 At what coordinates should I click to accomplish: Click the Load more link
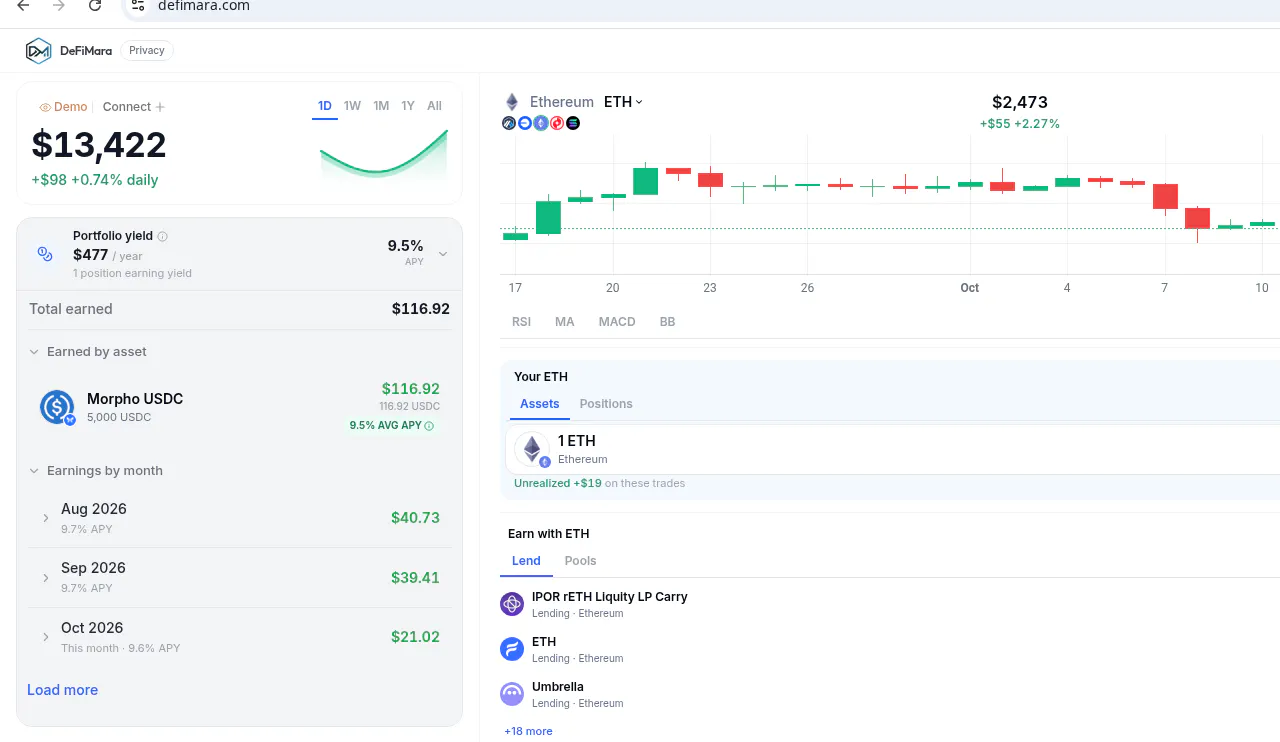pos(63,690)
